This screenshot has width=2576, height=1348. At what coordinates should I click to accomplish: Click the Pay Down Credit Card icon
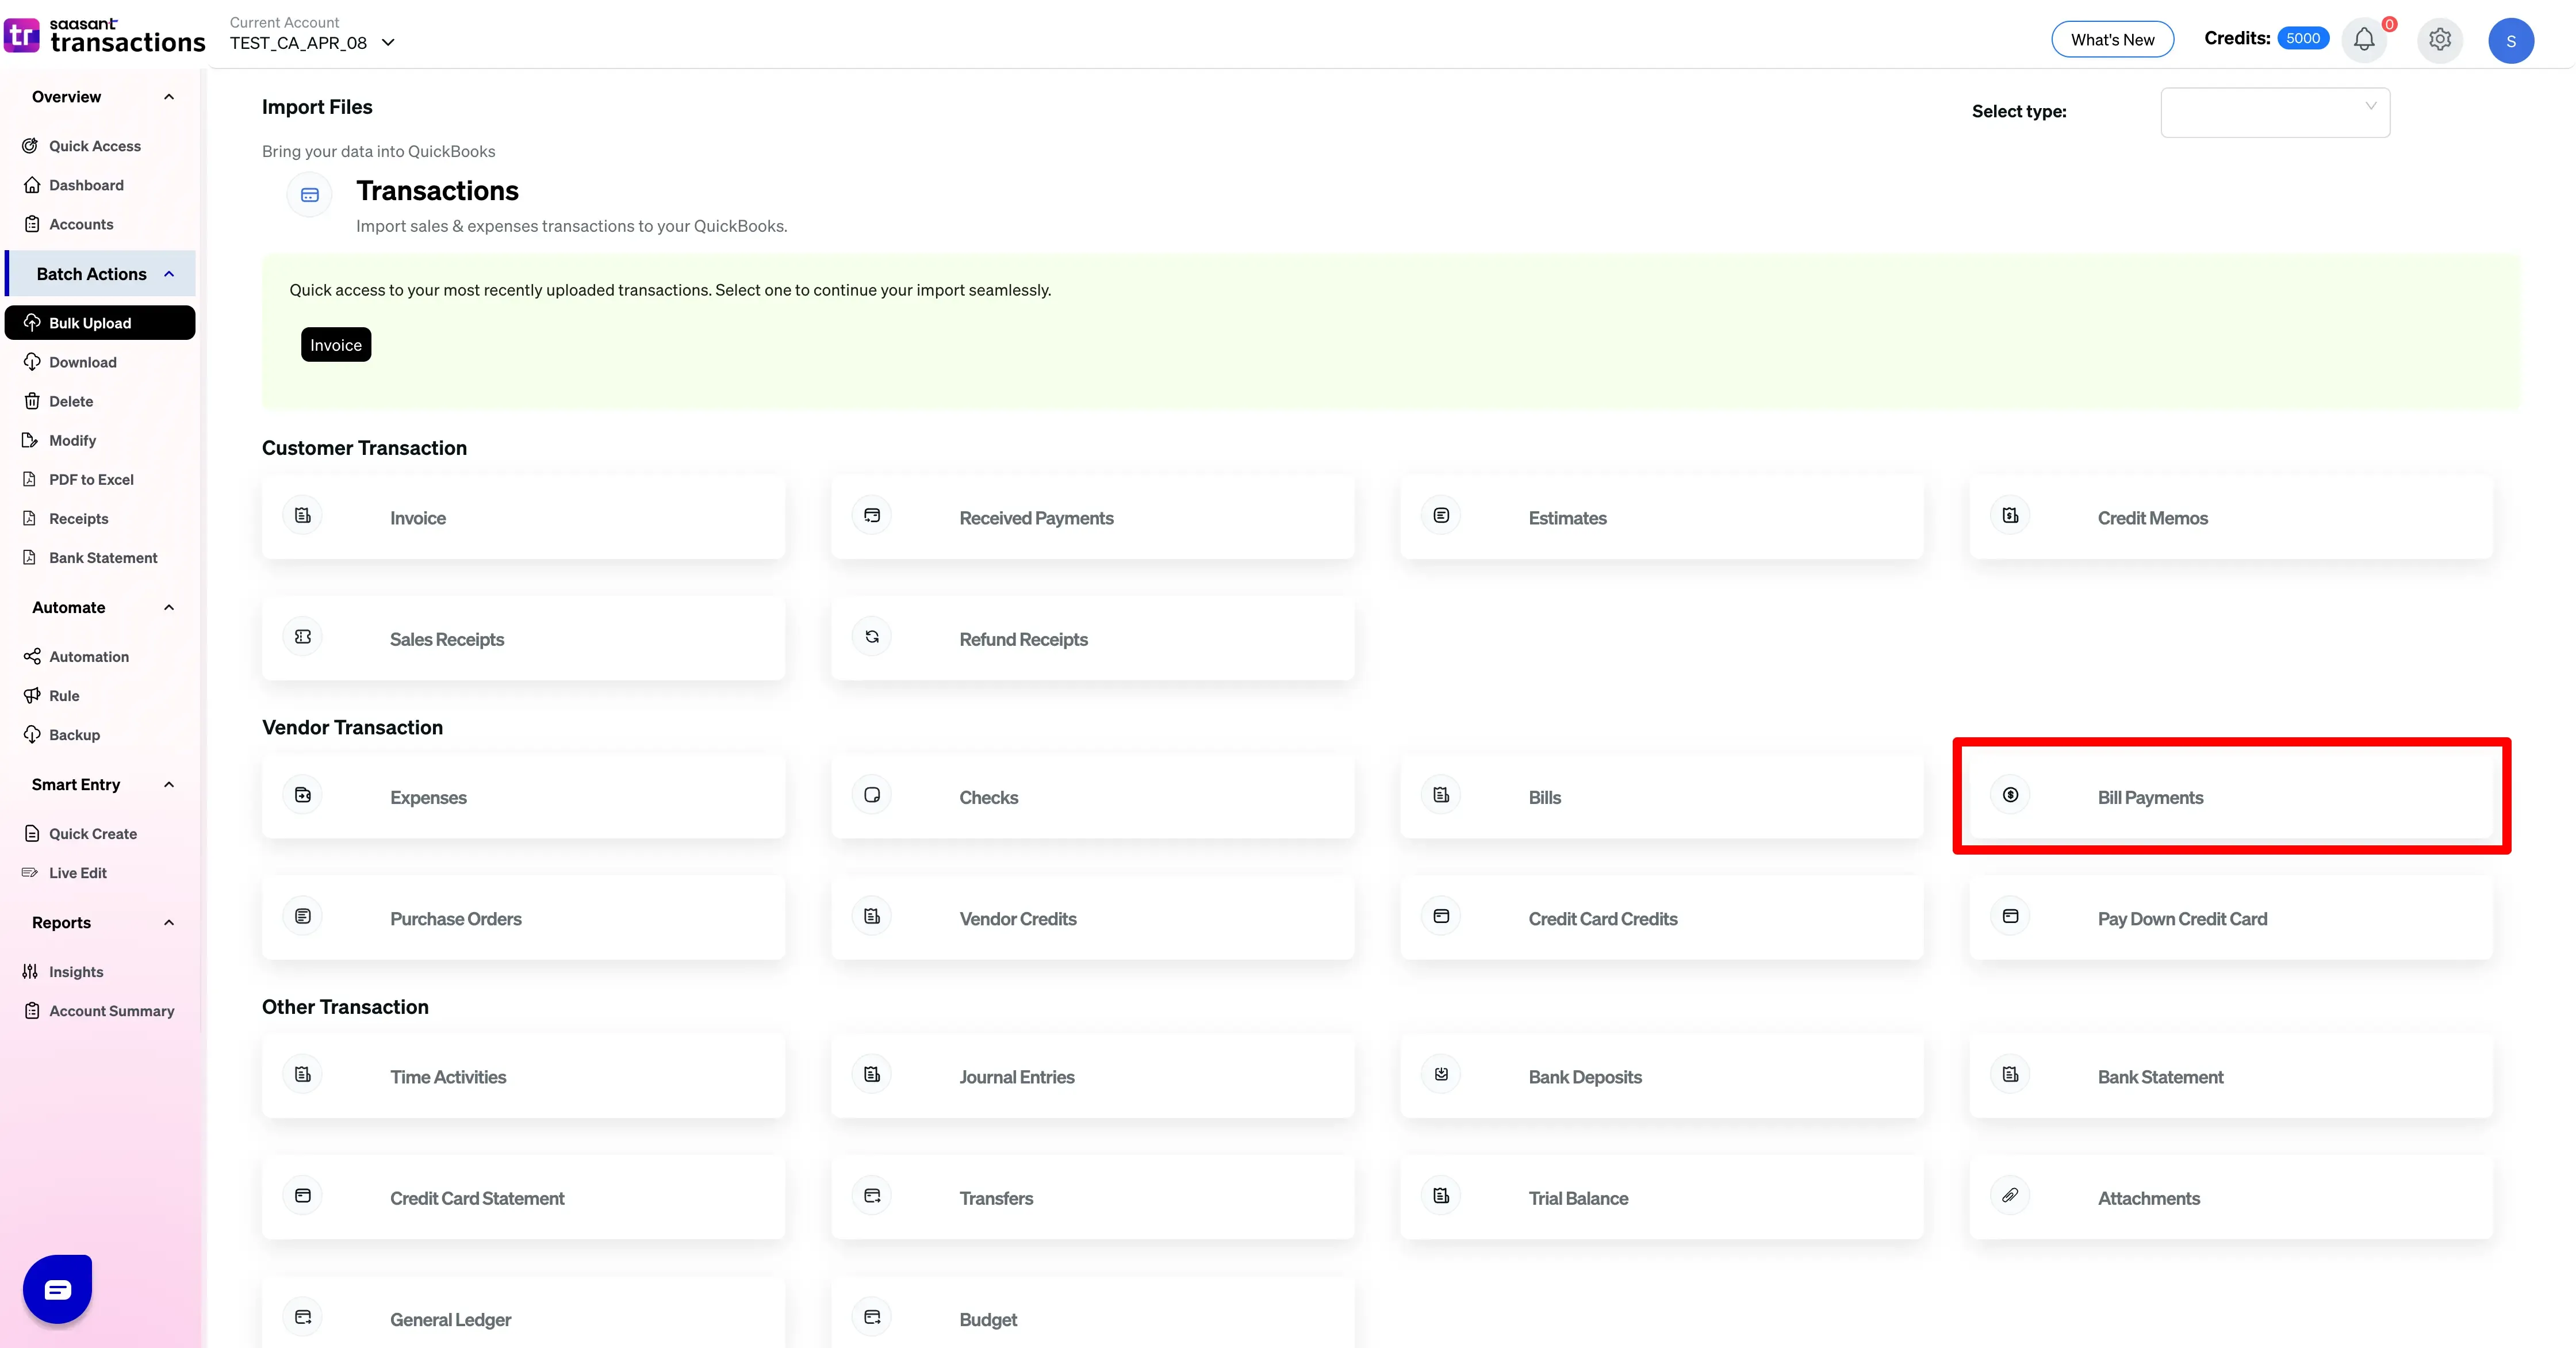[x=2010, y=916]
